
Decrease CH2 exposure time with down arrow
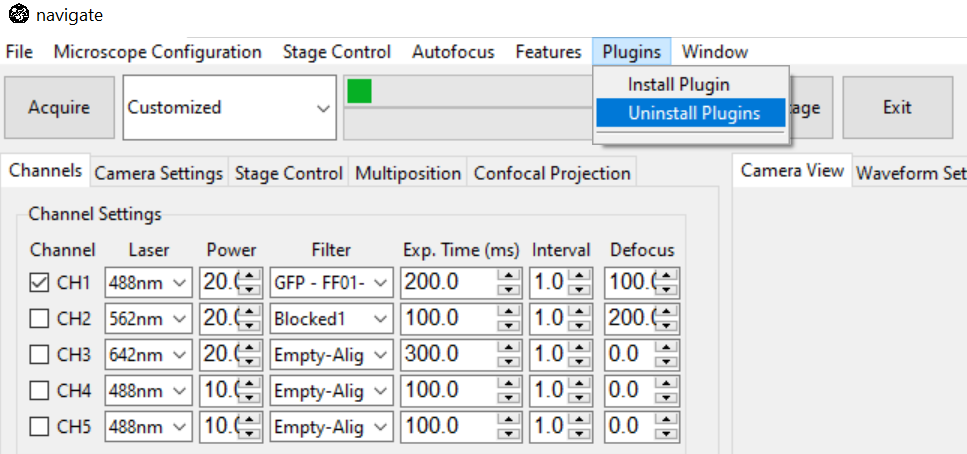[511, 326]
